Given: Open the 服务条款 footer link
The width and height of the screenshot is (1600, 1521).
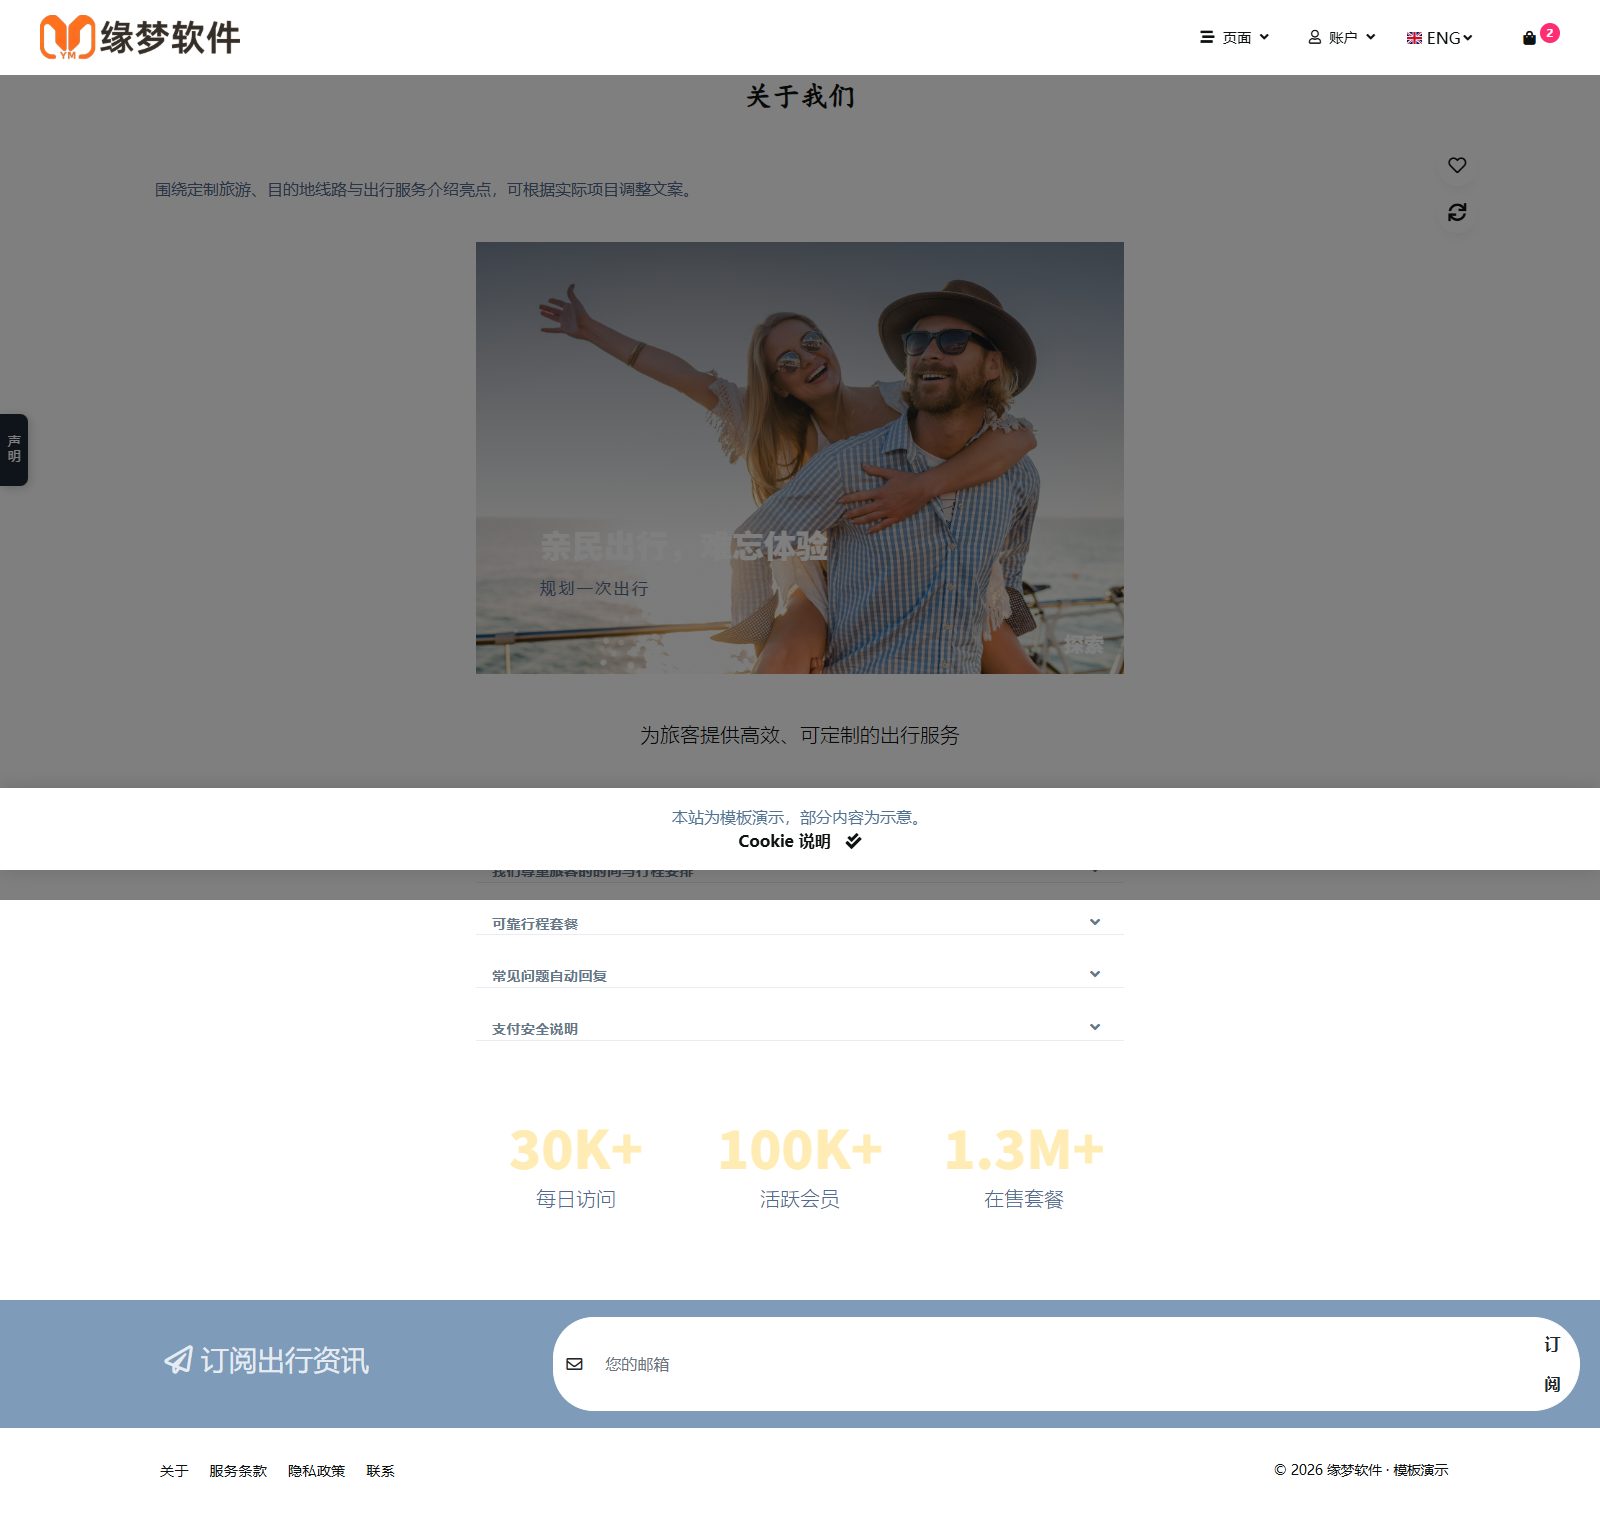Looking at the screenshot, I should 238,1470.
